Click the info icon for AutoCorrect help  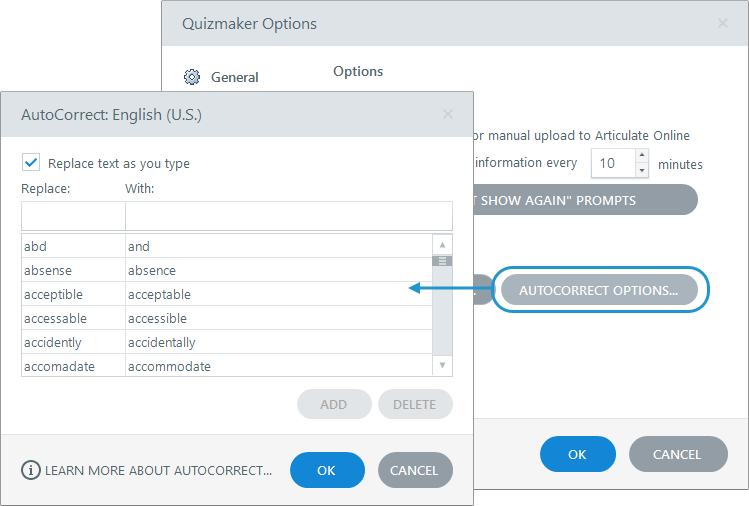[31, 470]
